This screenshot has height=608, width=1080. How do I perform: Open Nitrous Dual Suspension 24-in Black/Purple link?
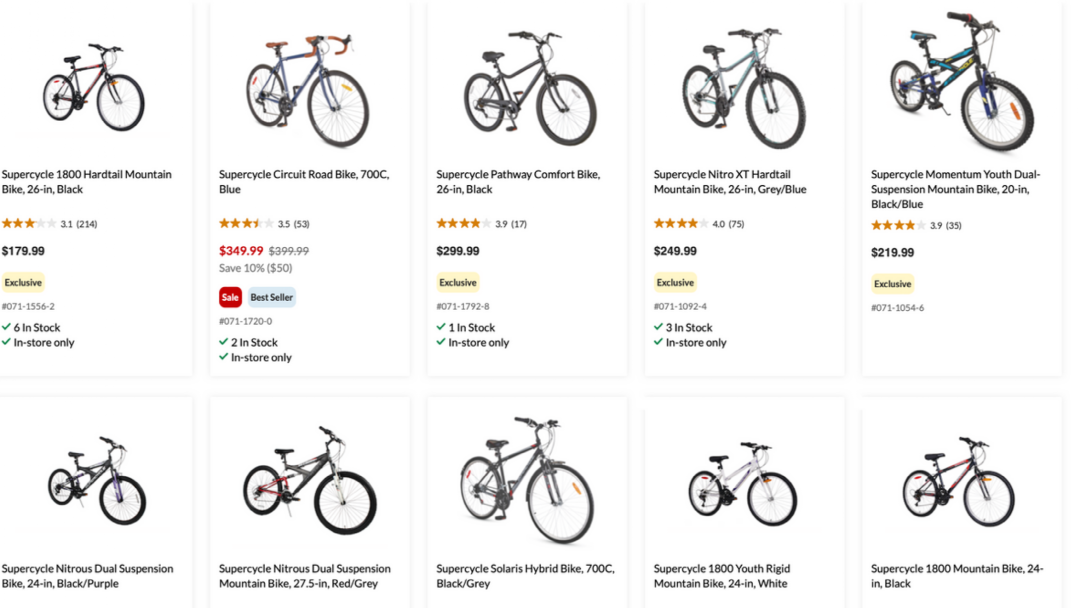tap(87, 576)
